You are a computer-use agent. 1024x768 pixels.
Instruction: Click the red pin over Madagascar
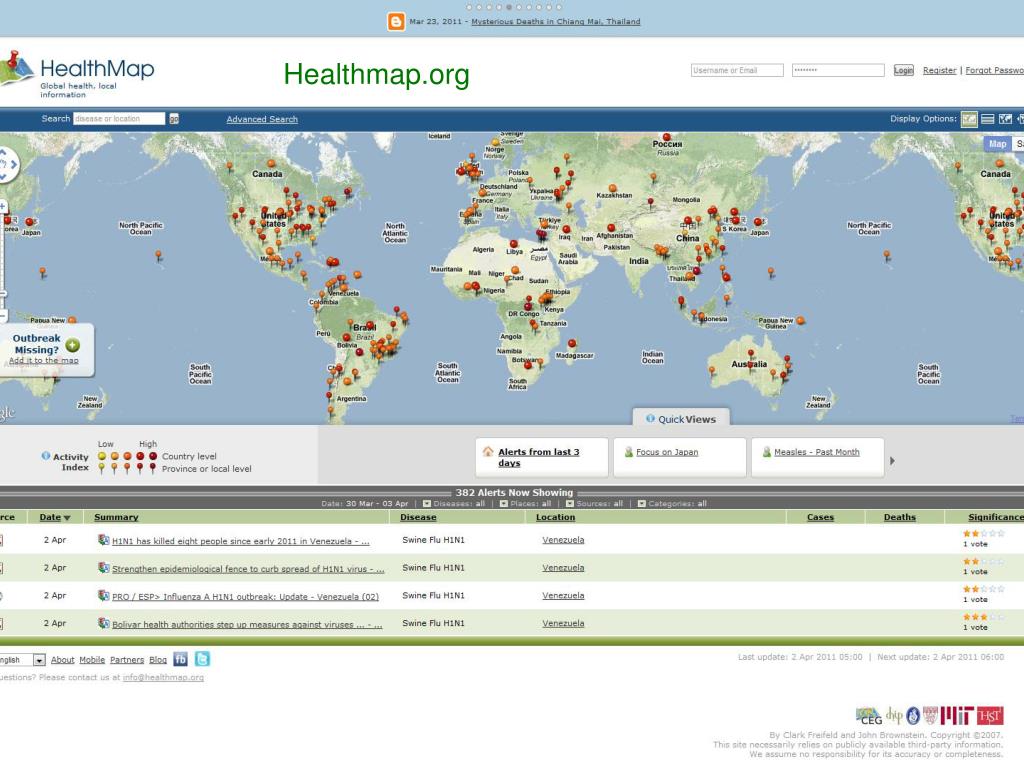point(572,344)
